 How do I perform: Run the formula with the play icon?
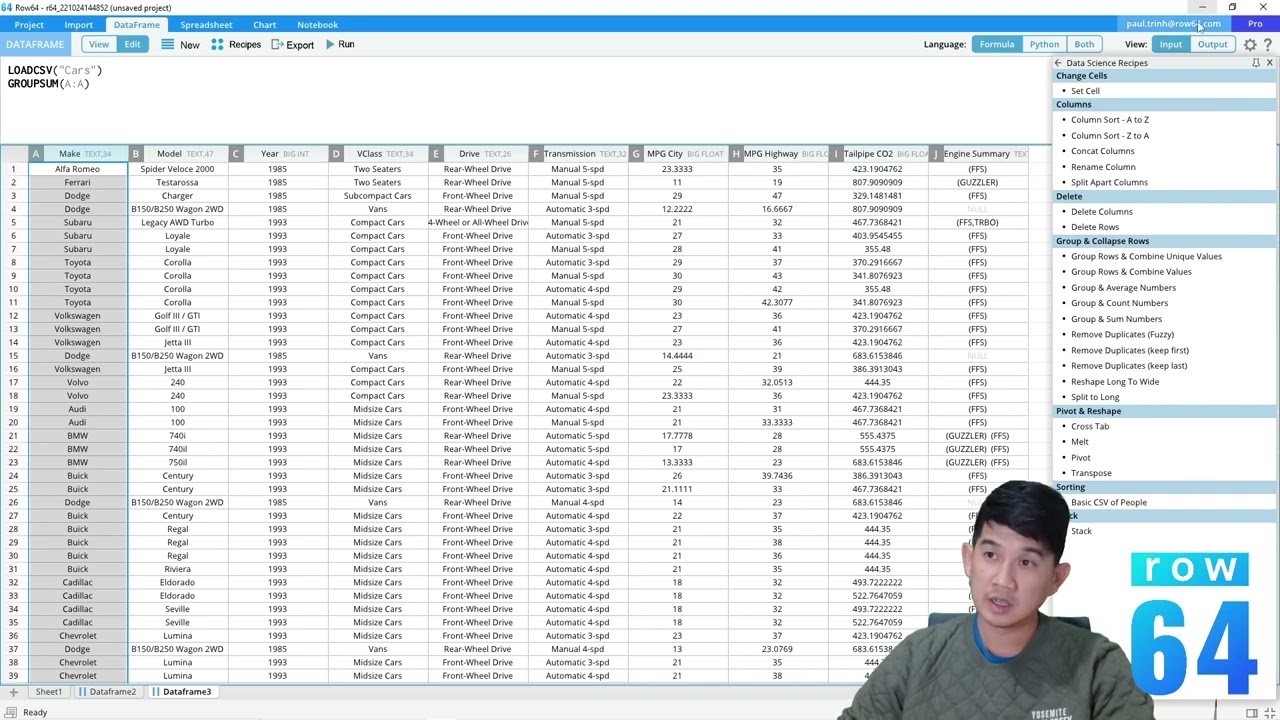click(330, 44)
